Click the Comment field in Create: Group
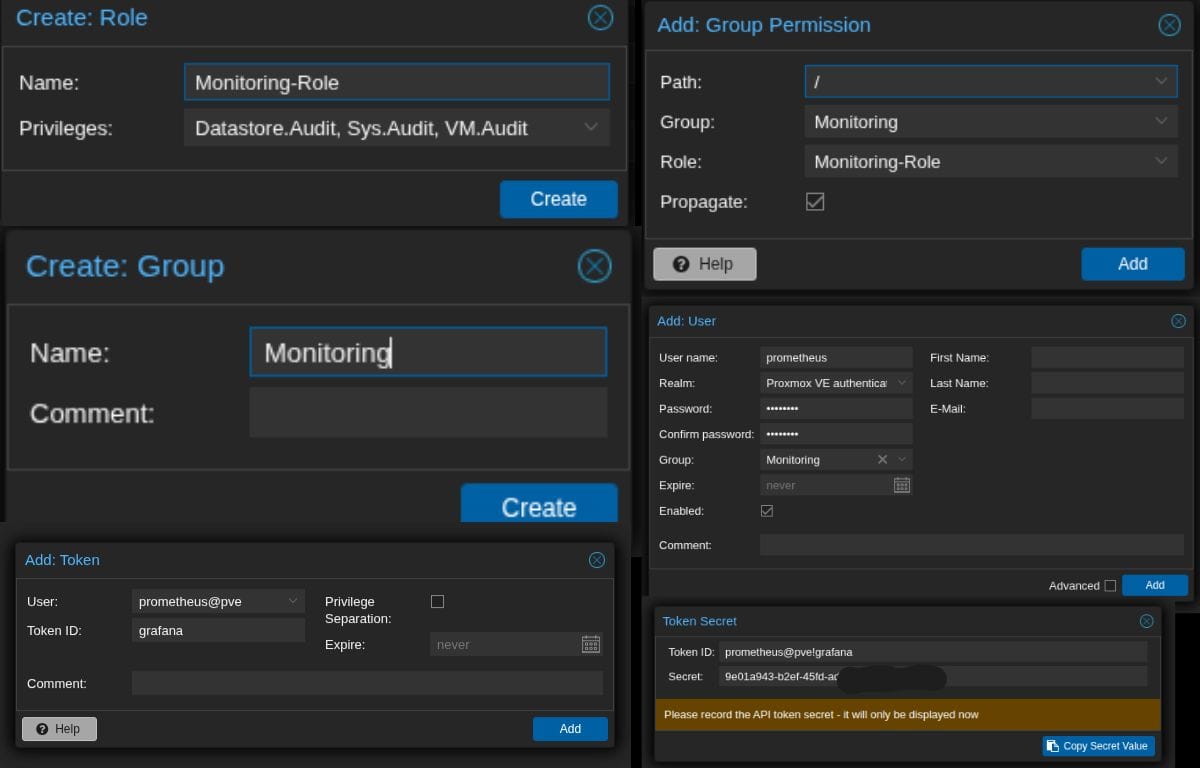 [428, 412]
